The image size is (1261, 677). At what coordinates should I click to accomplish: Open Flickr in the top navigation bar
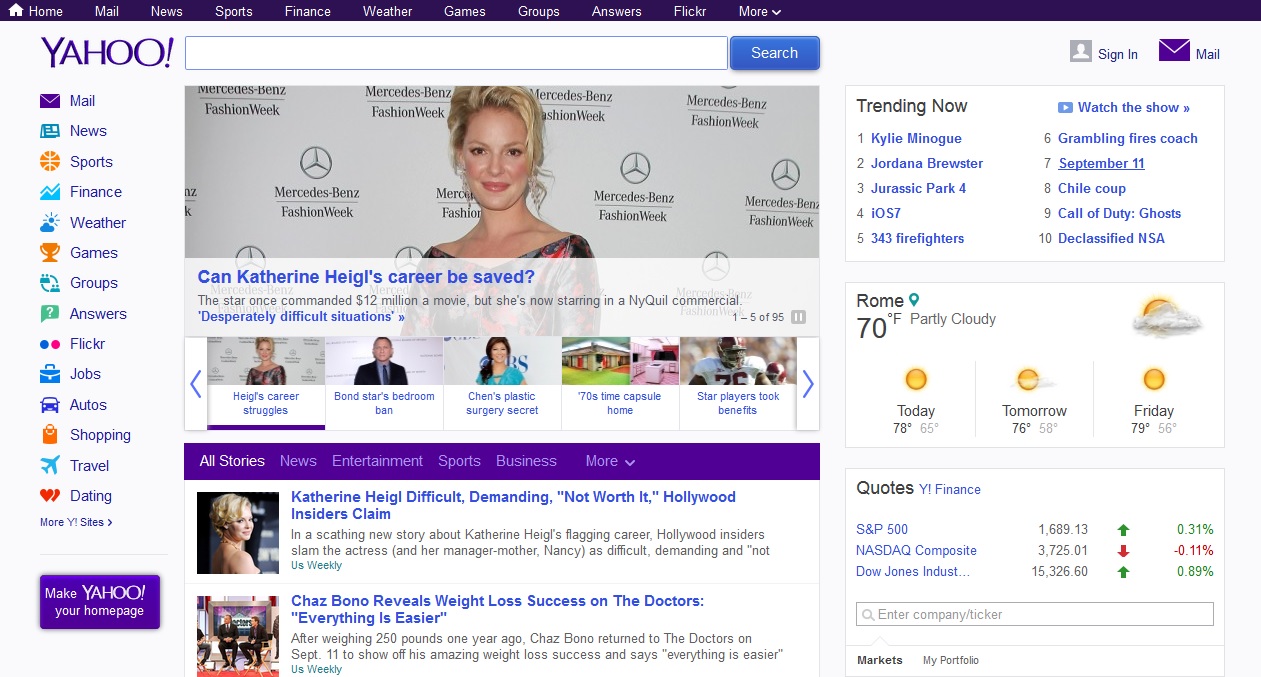point(690,11)
